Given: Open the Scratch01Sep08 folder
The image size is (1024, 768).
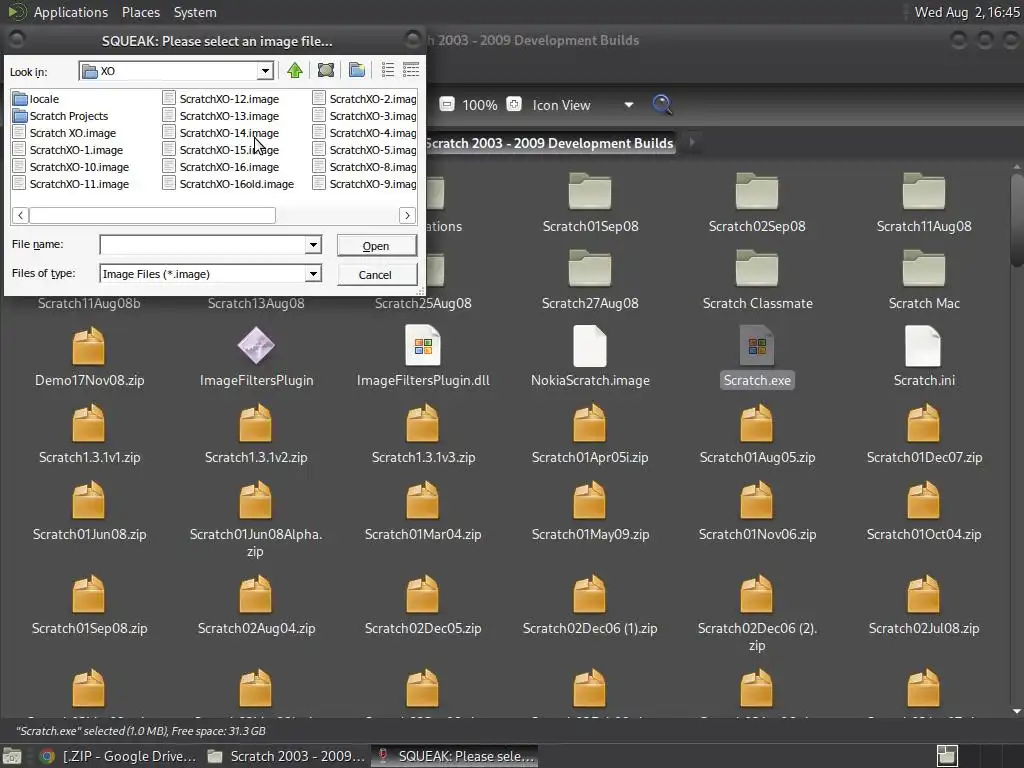Looking at the screenshot, I should coord(590,203).
